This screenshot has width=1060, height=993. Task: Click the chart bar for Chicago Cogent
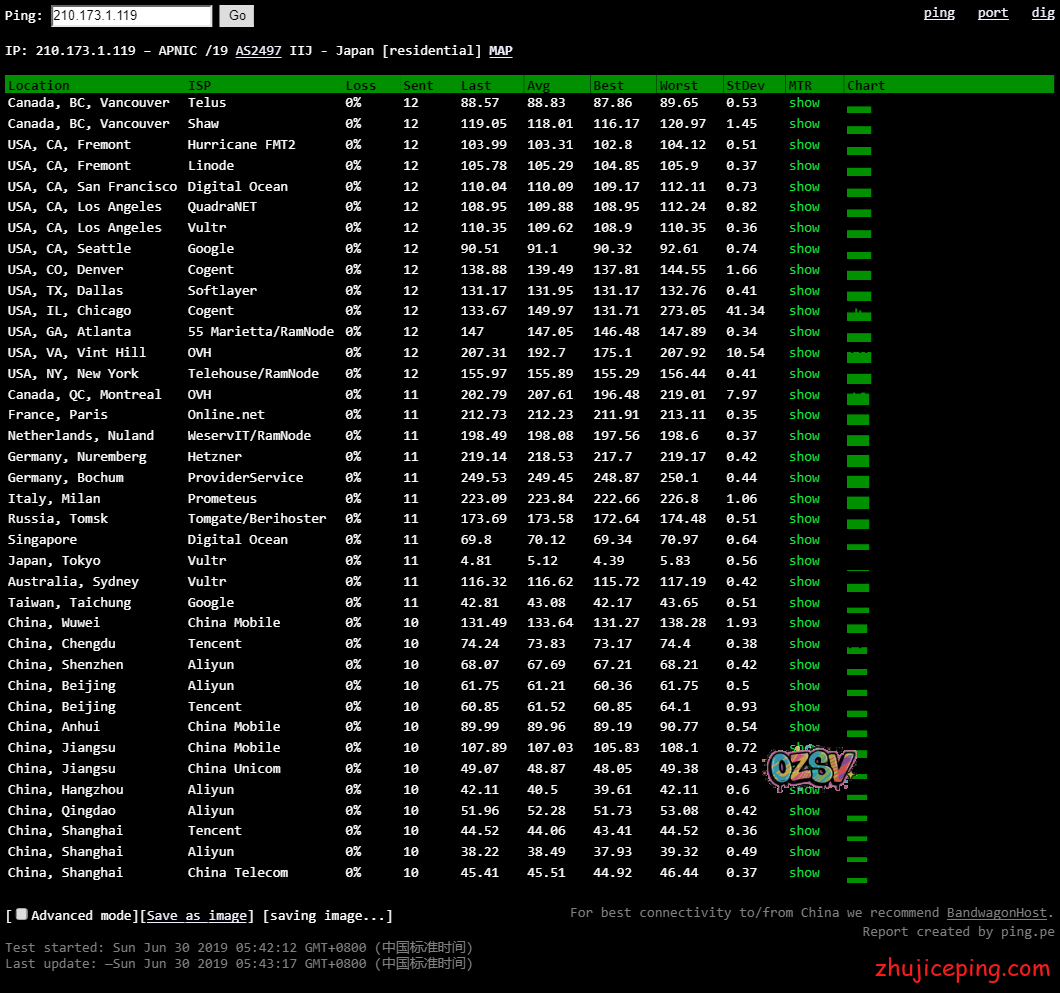pyautogui.click(x=858, y=316)
